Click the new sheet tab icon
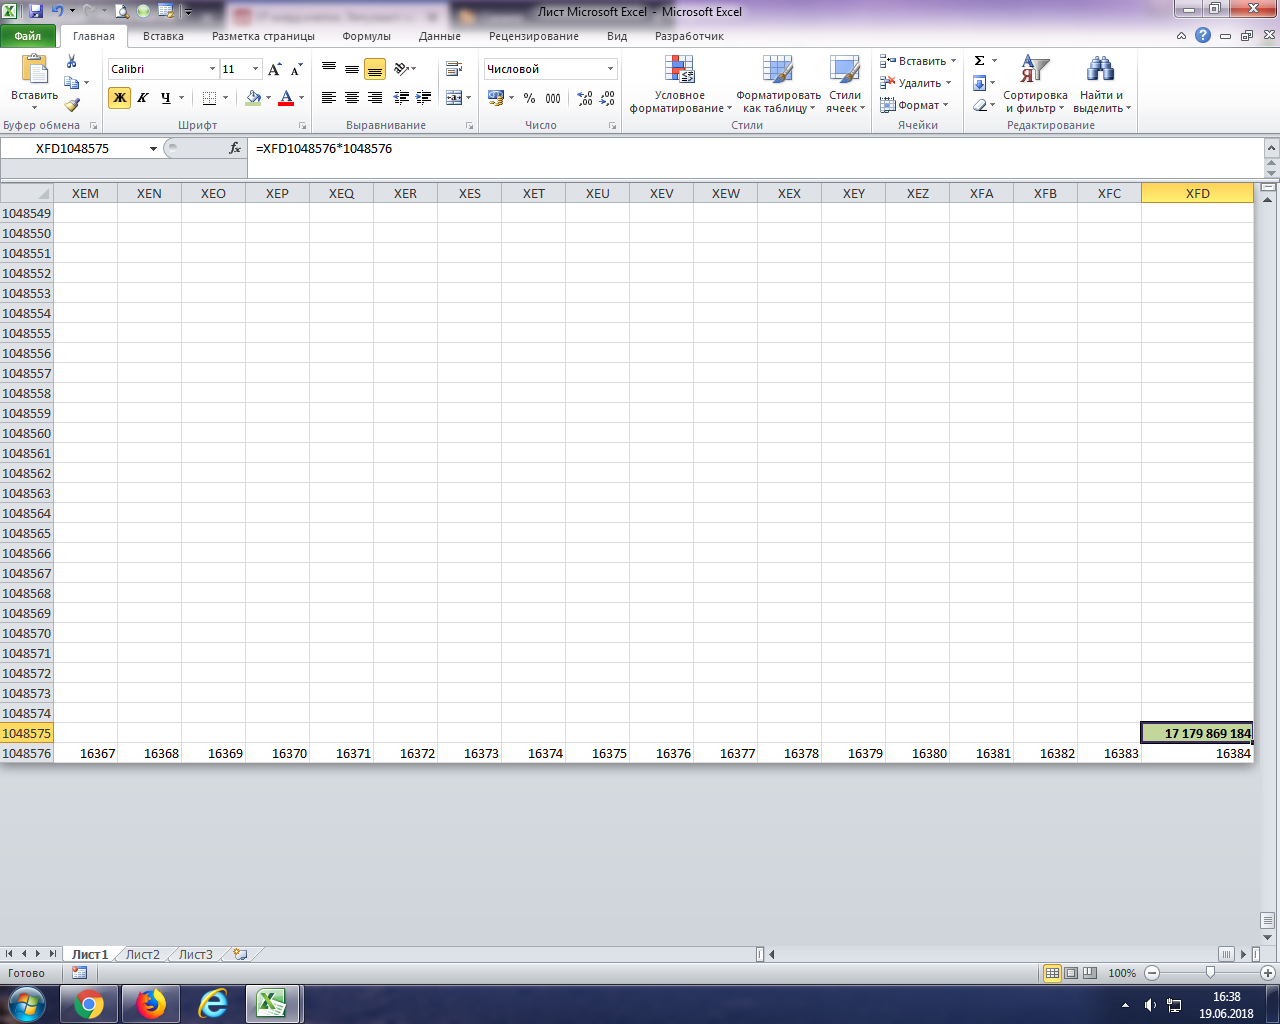1280x1024 pixels. pyautogui.click(x=240, y=954)
